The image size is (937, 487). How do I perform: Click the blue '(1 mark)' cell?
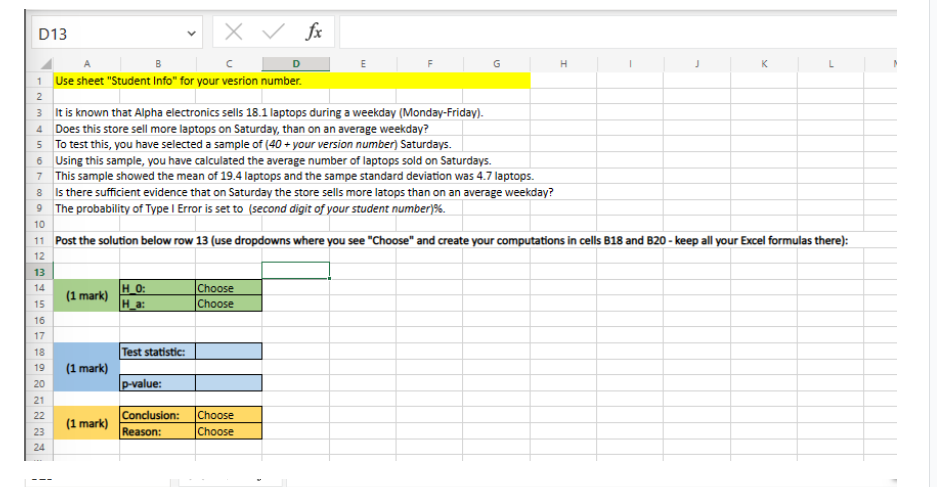(x=87, y=367)
